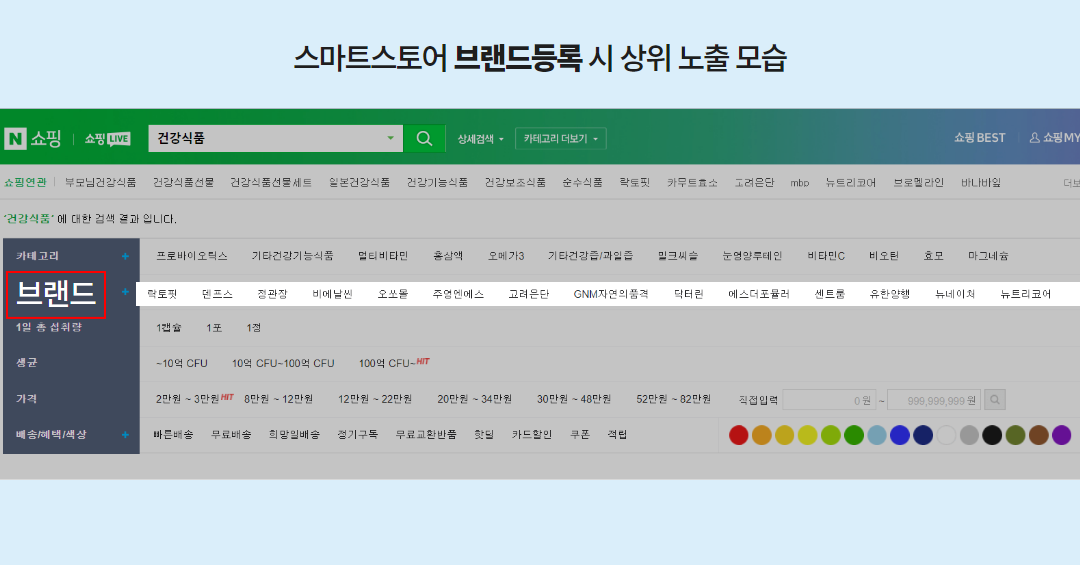Click the price range search icon
1080x565 pixels.
pos(995,400)
